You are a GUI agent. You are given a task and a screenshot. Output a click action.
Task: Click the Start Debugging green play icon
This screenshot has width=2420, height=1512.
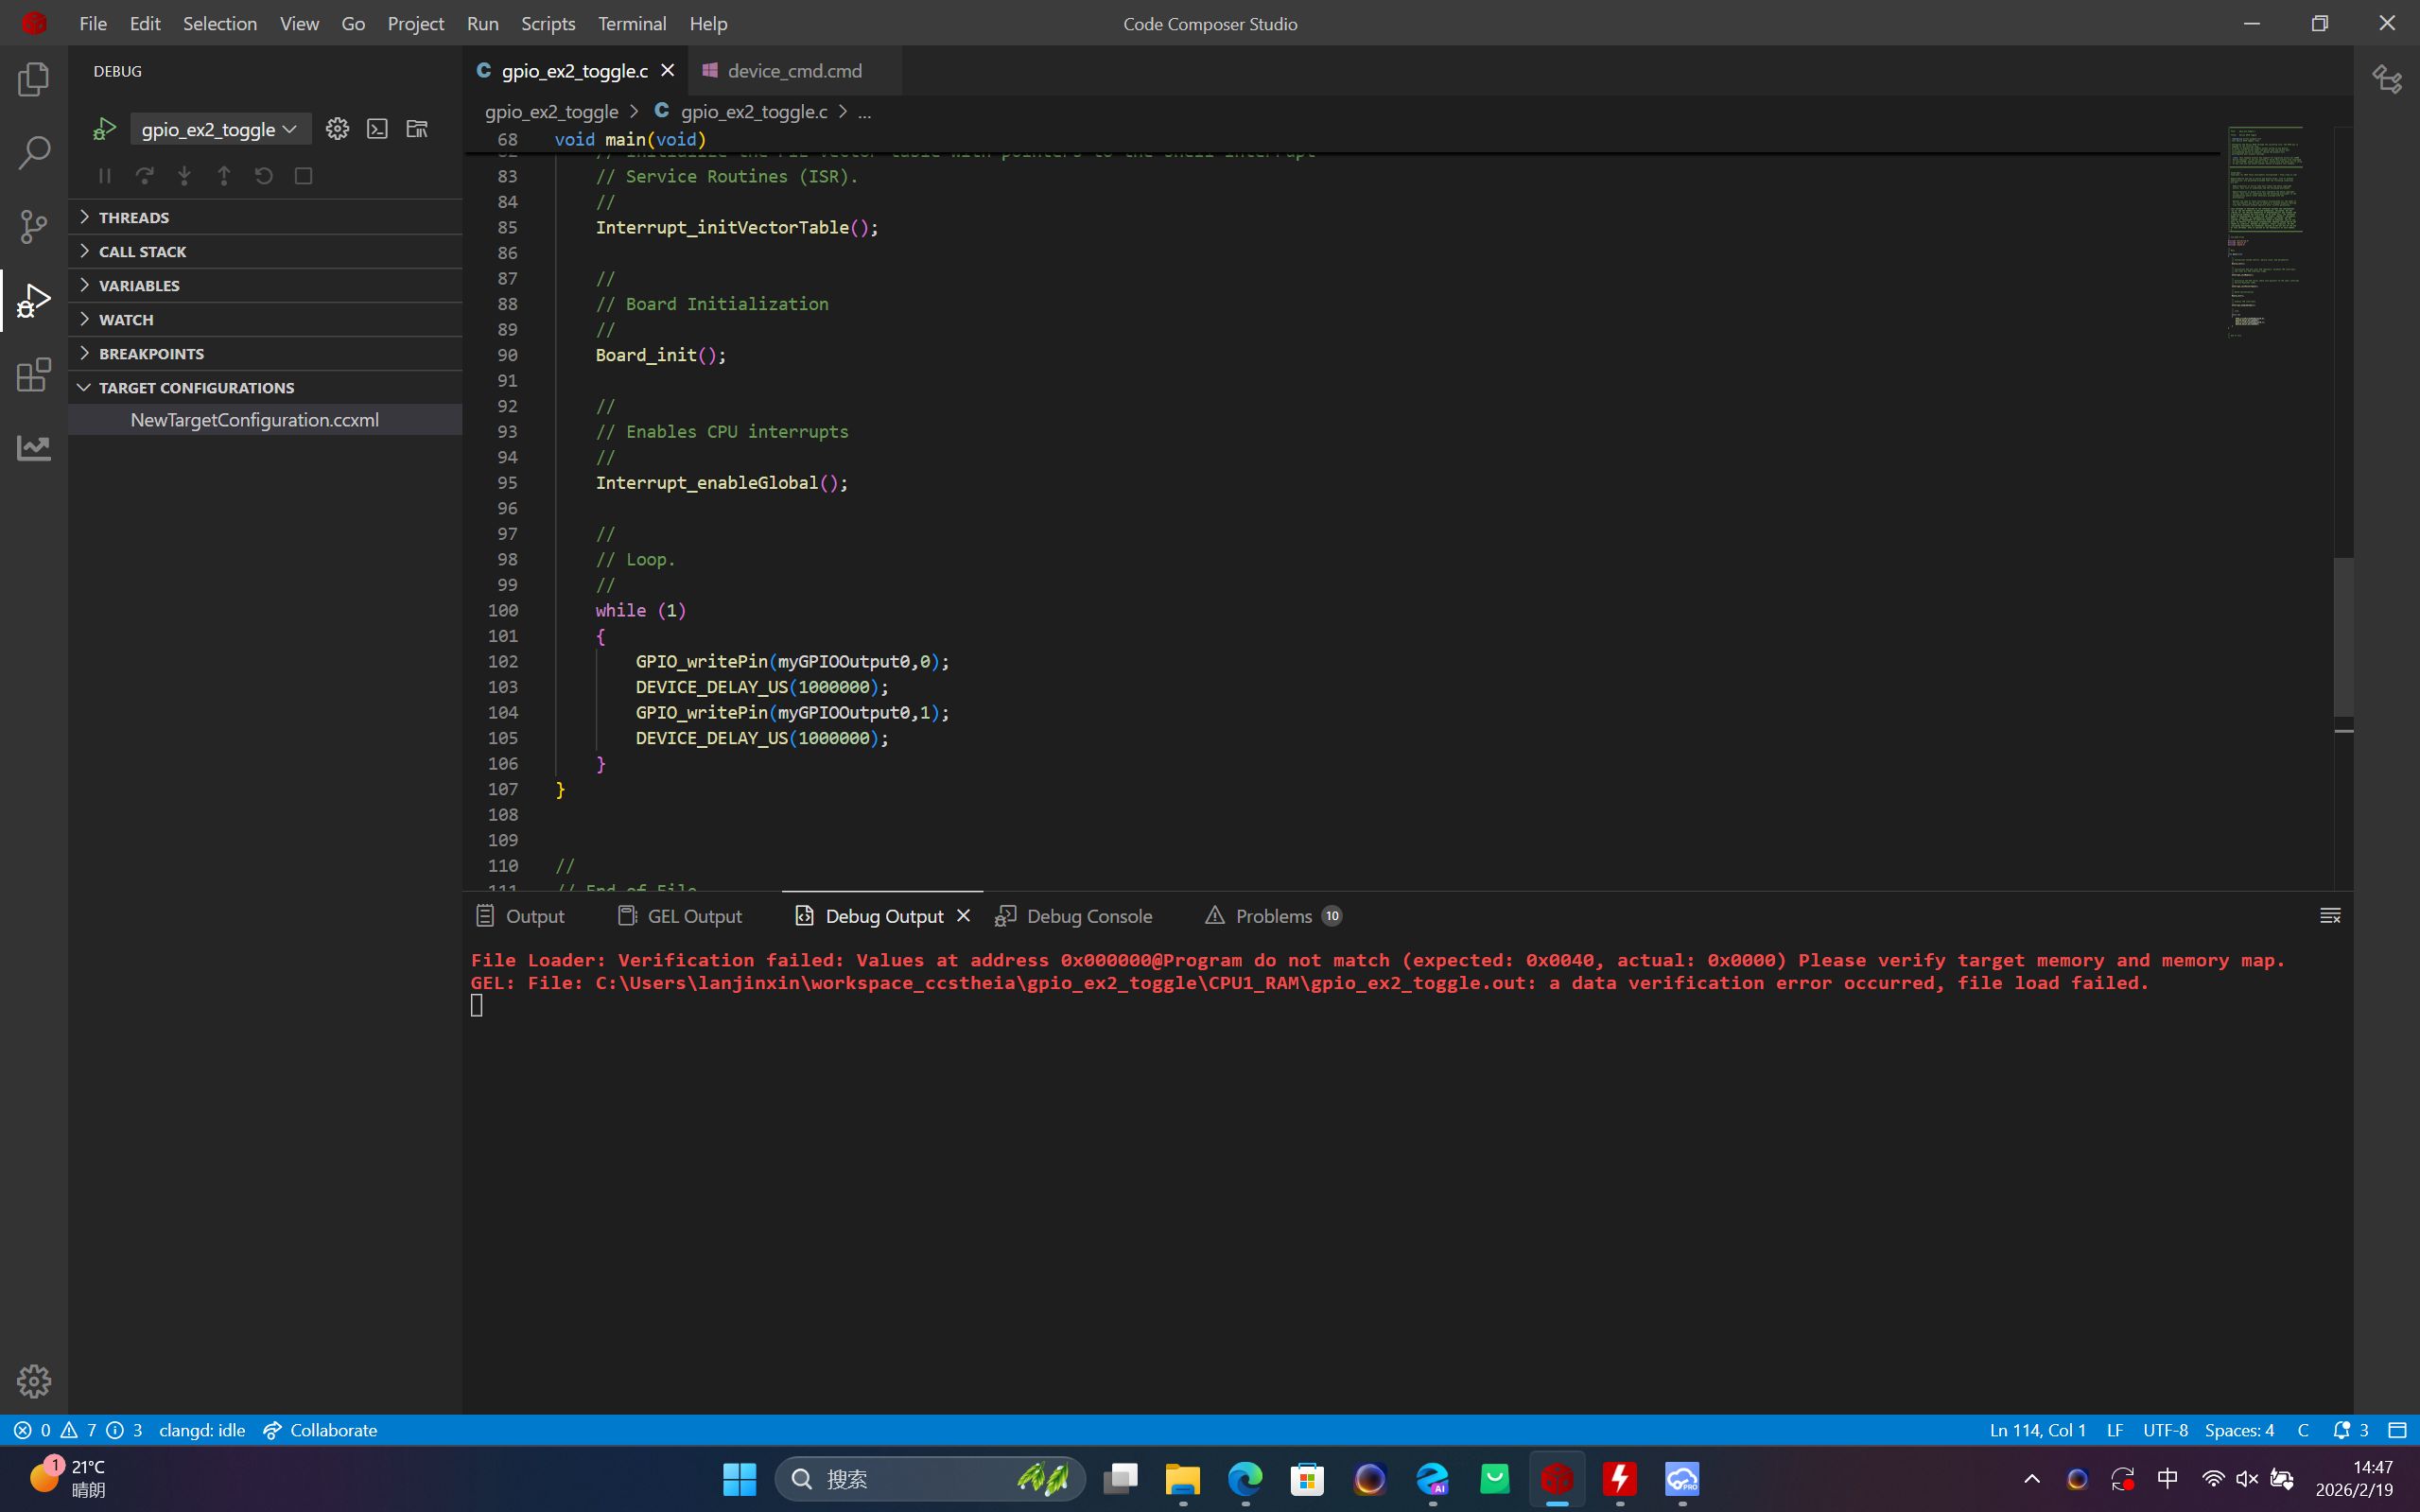pyautogui.click(x=104, y=129)
